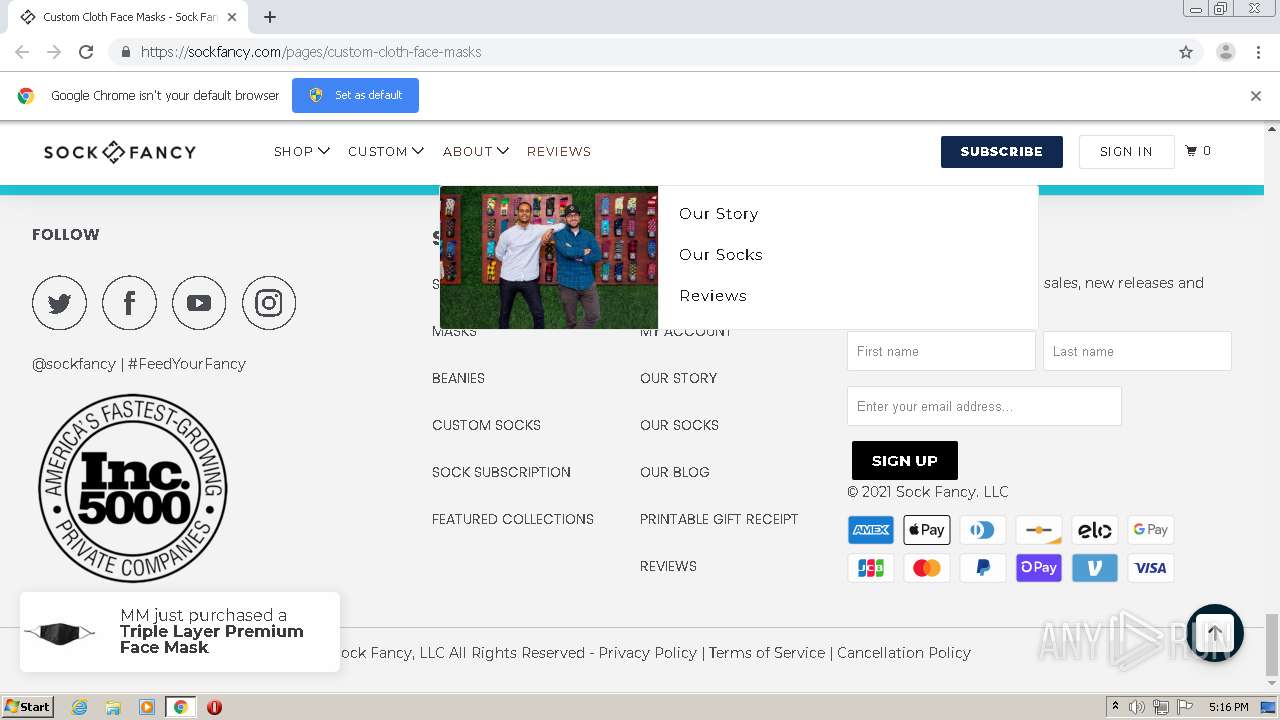Open Chrome profile avatar menu
Image resolution: width=1280 pixels, height=720 pixels.
(1226, 52)
